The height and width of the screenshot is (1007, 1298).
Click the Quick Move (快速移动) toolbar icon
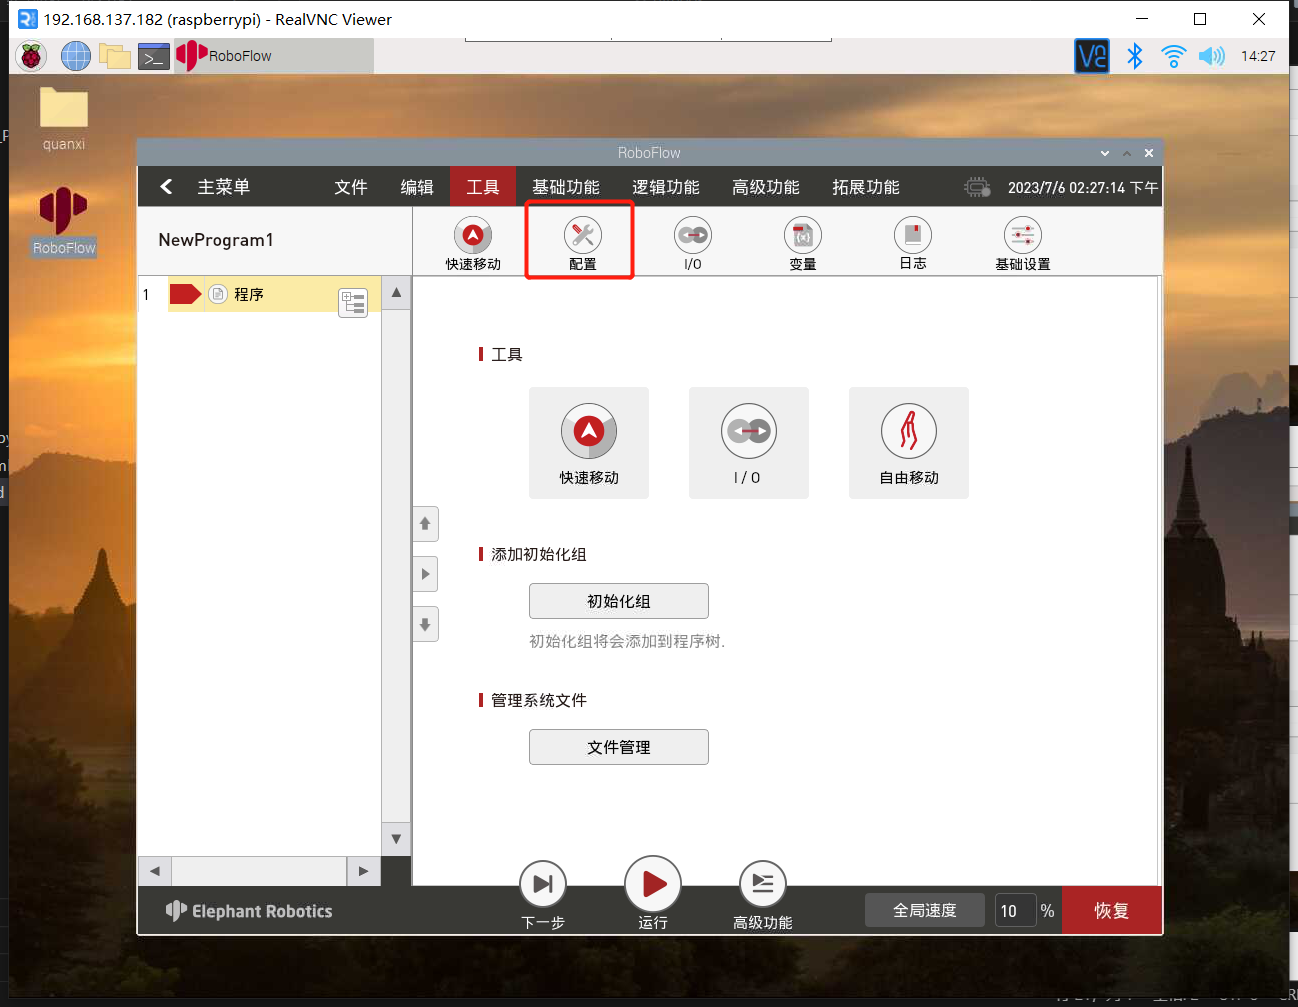473,237
